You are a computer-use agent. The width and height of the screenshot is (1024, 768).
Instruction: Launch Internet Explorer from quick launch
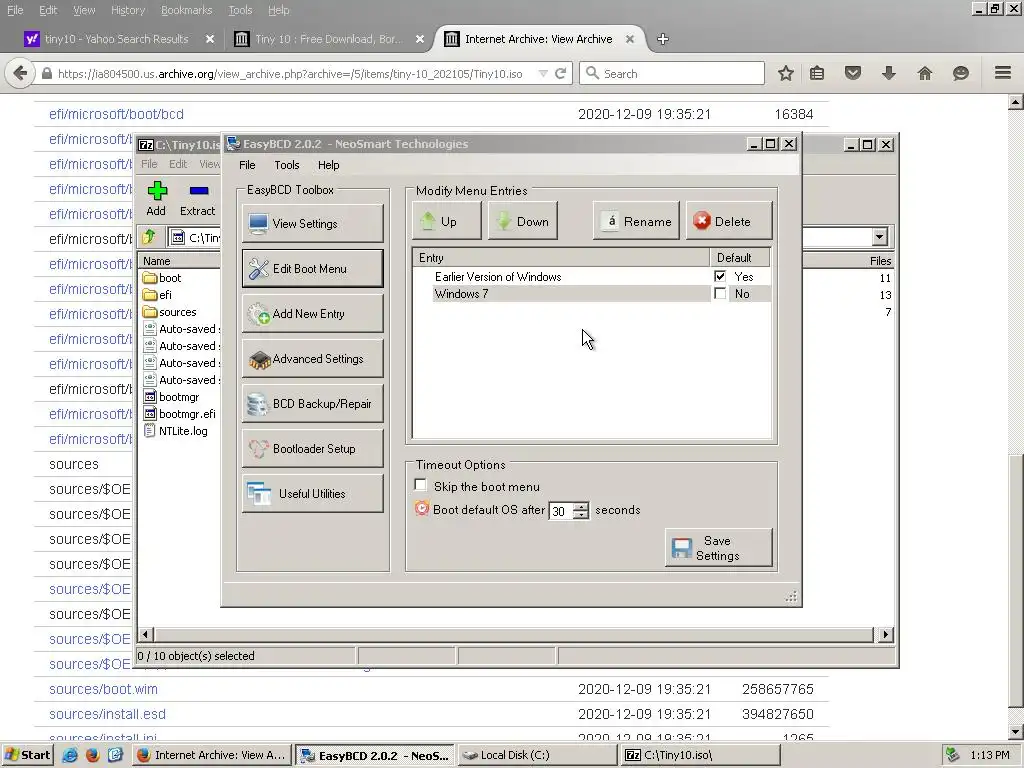point(70,755)
